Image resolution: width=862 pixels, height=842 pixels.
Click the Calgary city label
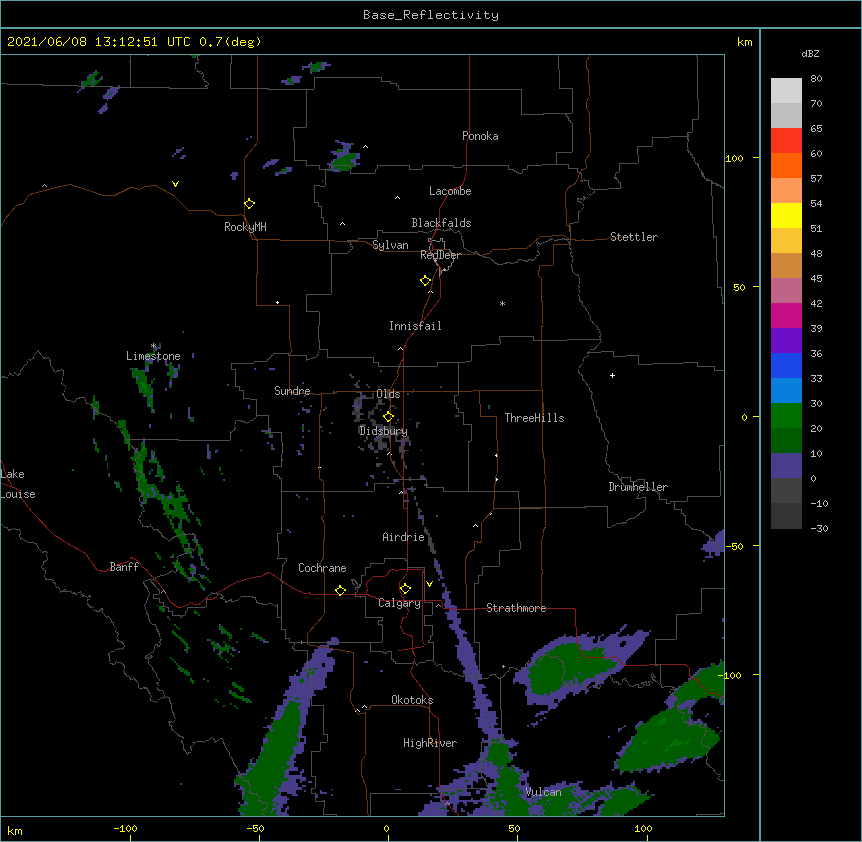click(399, 603)
